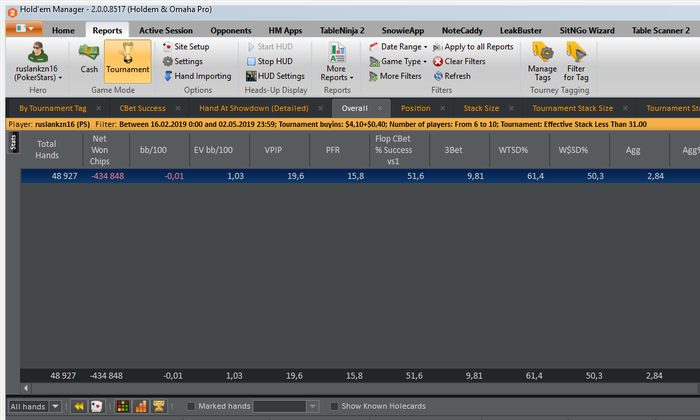Screen dimensions: 700x420
Task: Open the Opponents tab
Action: tap(231, 30)
